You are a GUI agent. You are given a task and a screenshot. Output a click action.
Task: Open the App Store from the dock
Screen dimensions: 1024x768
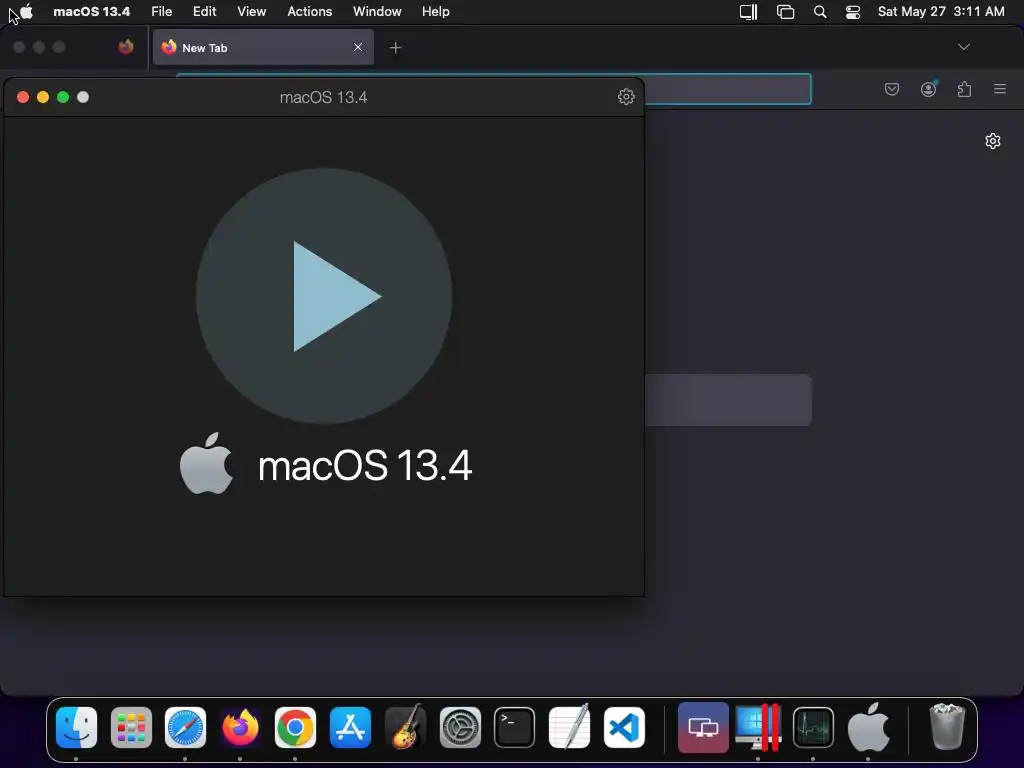[x=350, y=728]
